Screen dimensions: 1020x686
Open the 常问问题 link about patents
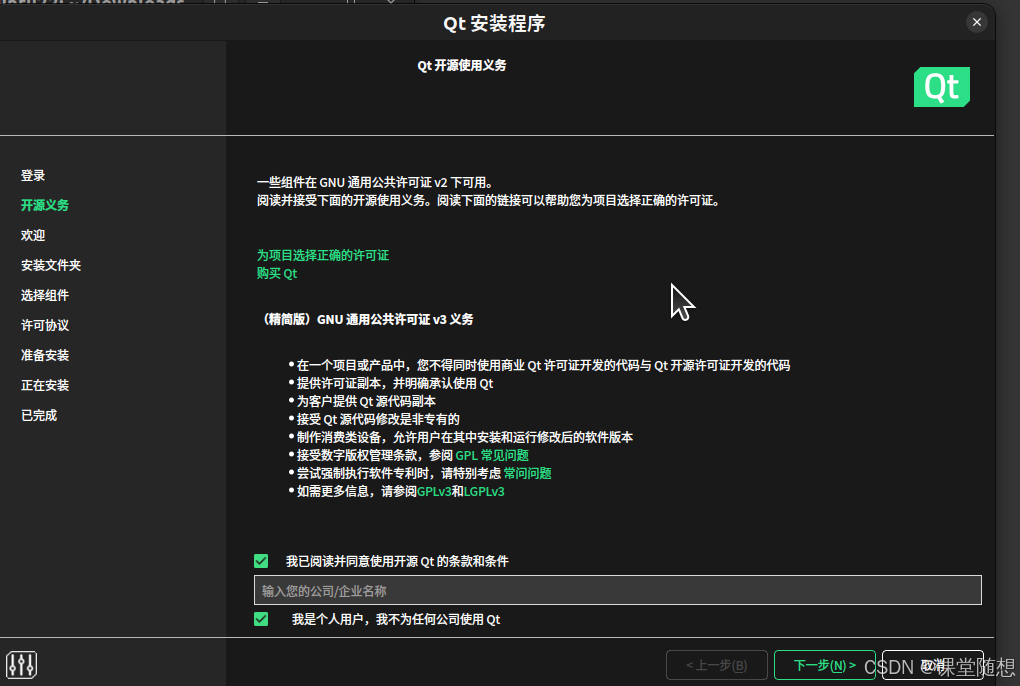[x=528, y=473]
